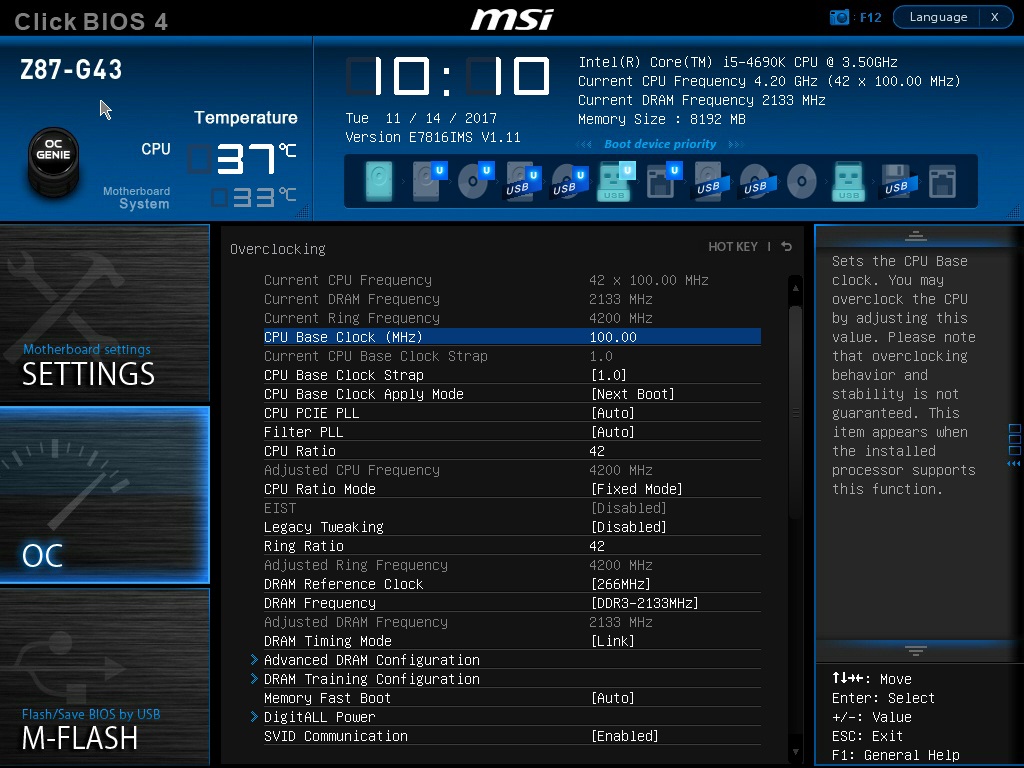Click the 10:10 clock display
1024x768 pixels.
(x=448, y=76)
